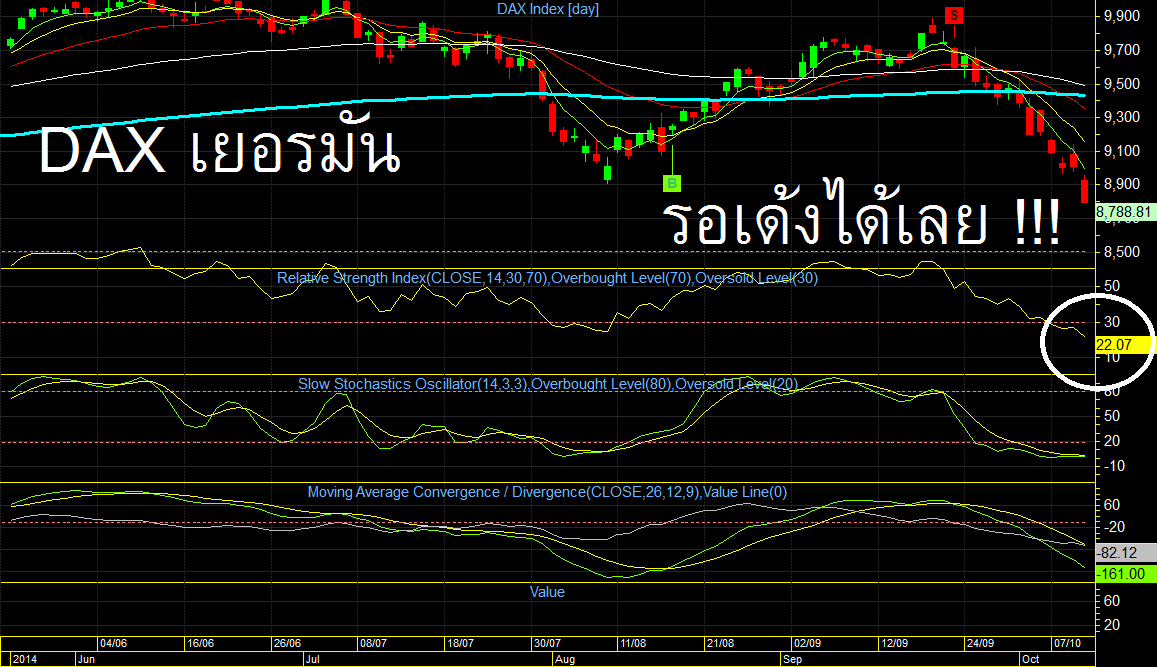Screen dimensions: 1157x667
Task: Click the 10 level on RSI axis
Action: tap(1112, 357)
